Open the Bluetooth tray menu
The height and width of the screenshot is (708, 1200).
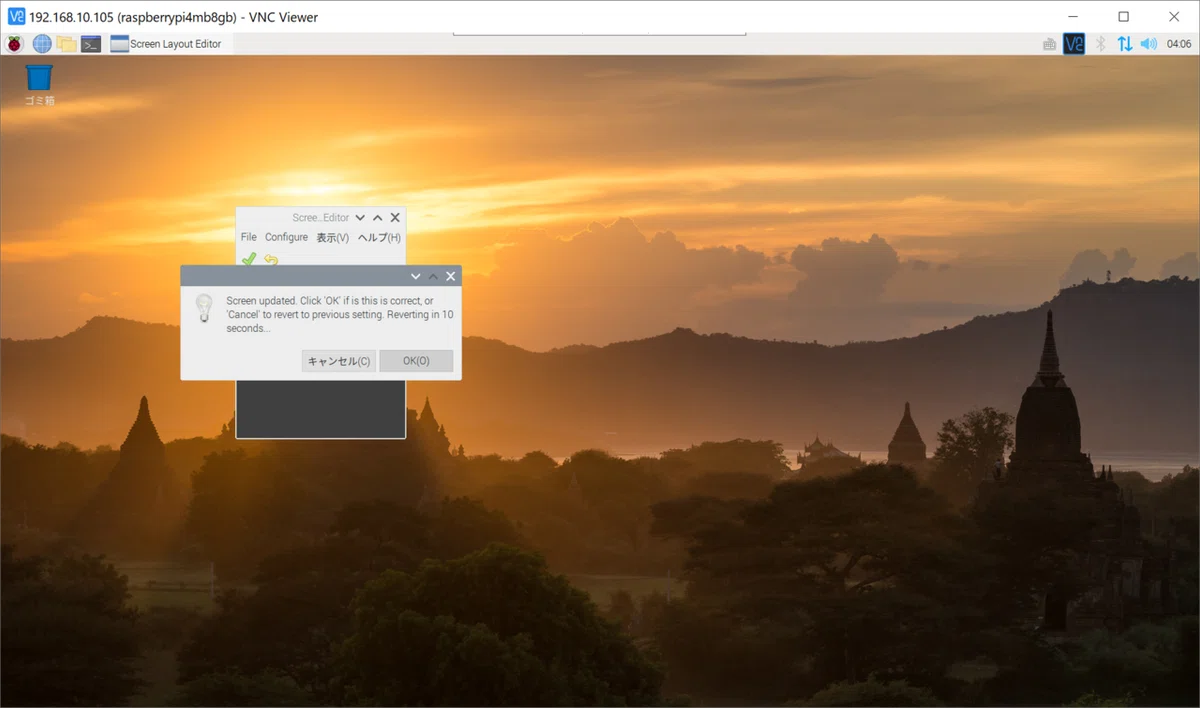[x=1100, y=44]
